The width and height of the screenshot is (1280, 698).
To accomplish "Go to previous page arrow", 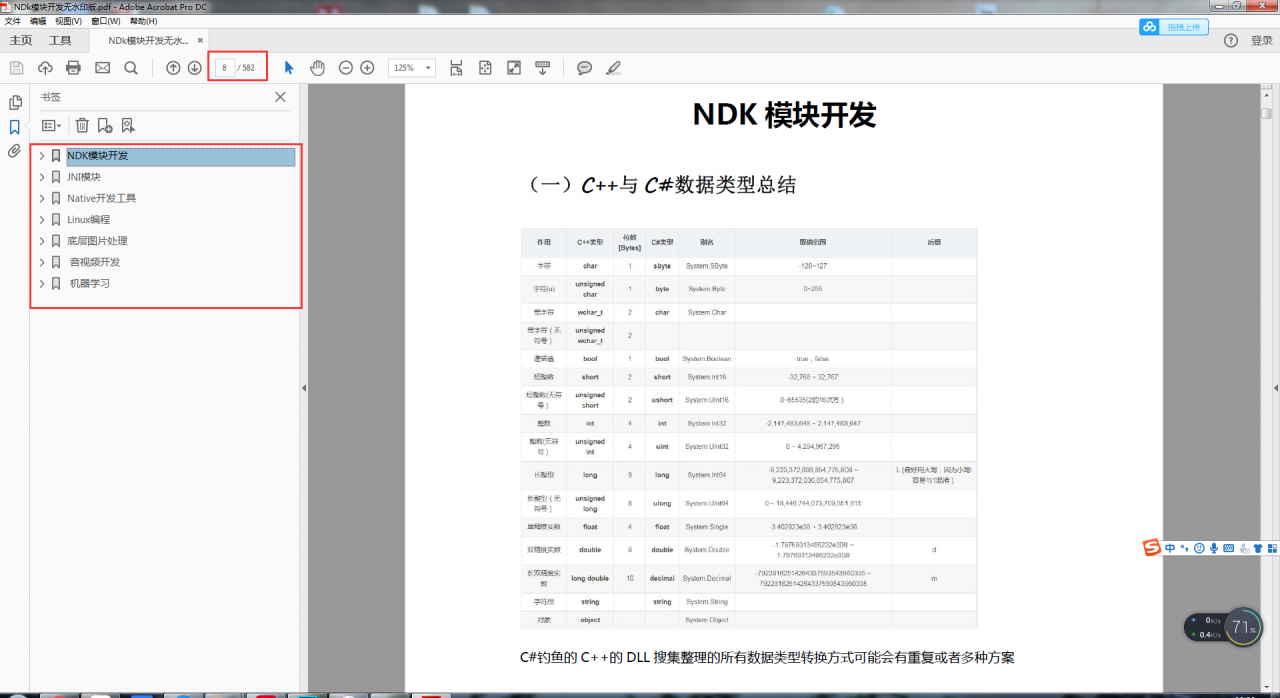I will [173, 68].
